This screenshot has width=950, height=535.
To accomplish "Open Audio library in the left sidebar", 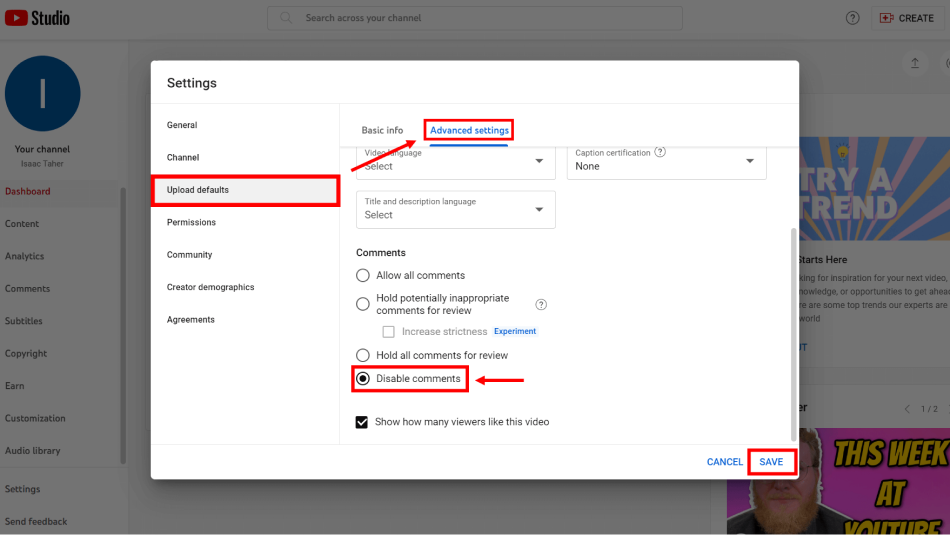I will point(59,451).
